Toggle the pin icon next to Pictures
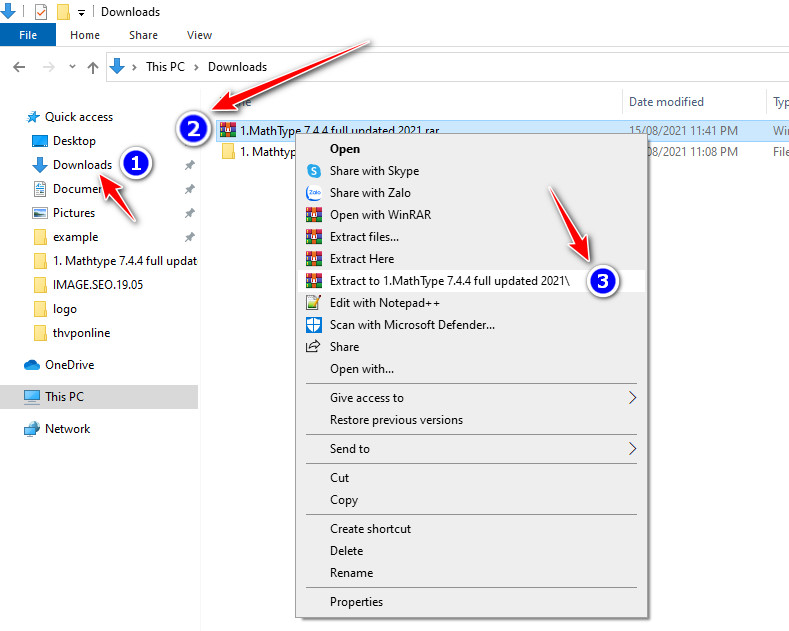 (189, 213)
